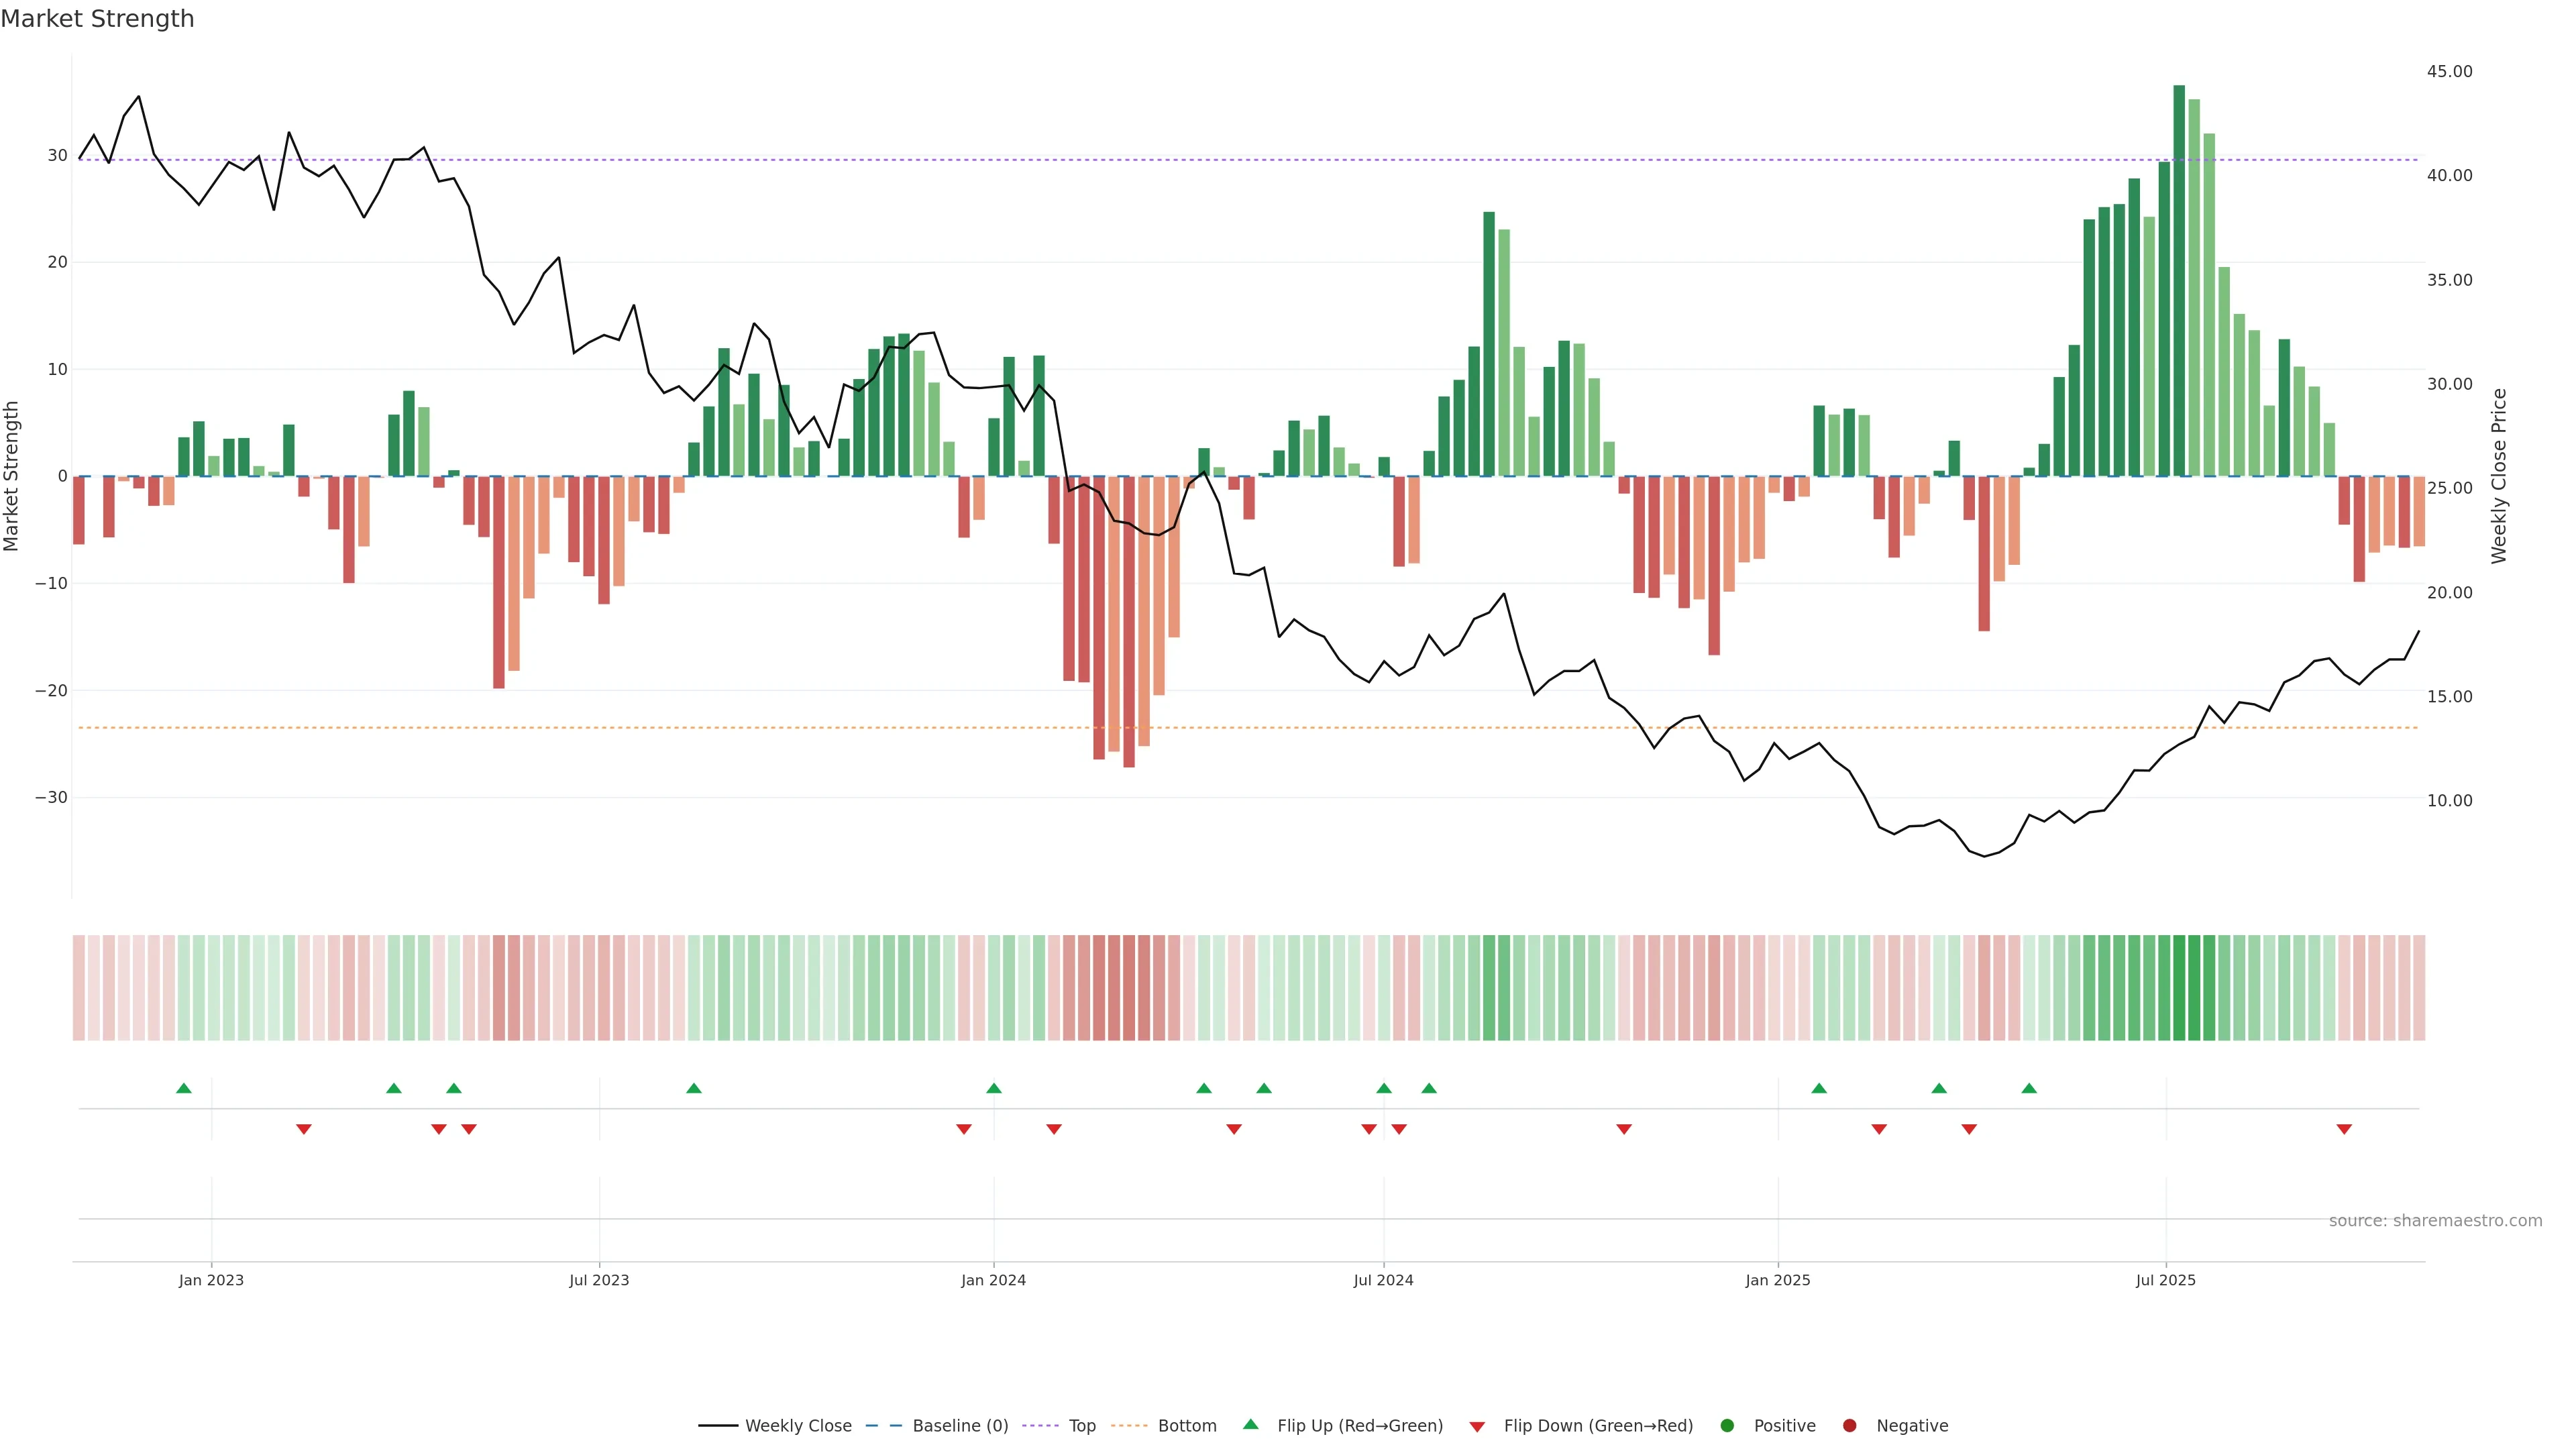Screen dimensions: 2576x1449
Task: Click the tallest dark green bar near Jul 2025
Action: 2179,280
